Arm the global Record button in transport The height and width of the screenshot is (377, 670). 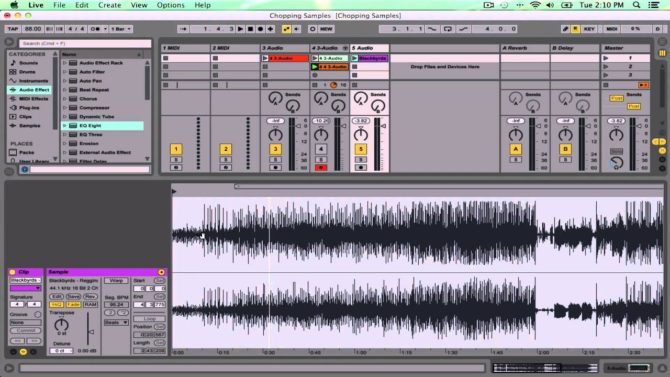click(260, 29)
